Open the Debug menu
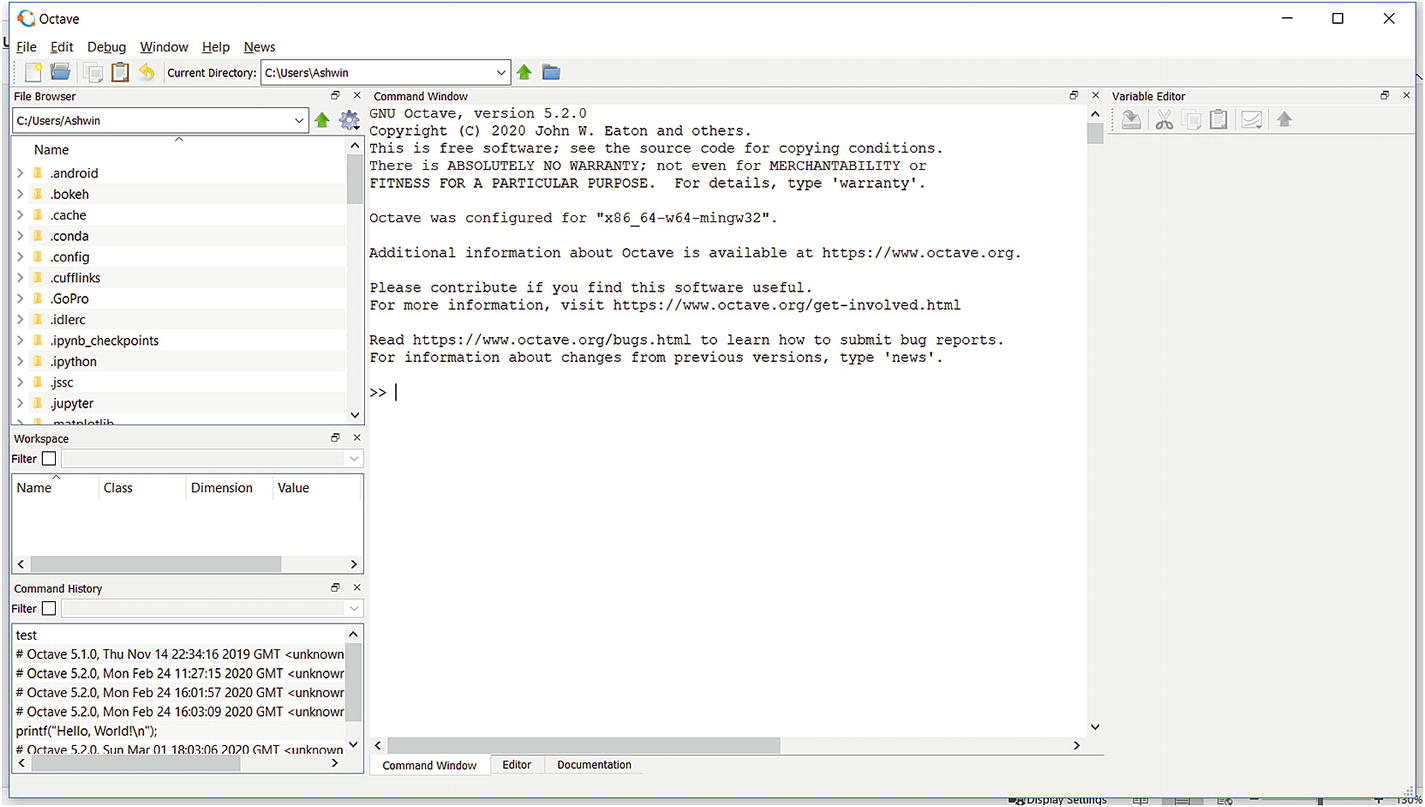 pyautogui.click(x=107, y=47)
